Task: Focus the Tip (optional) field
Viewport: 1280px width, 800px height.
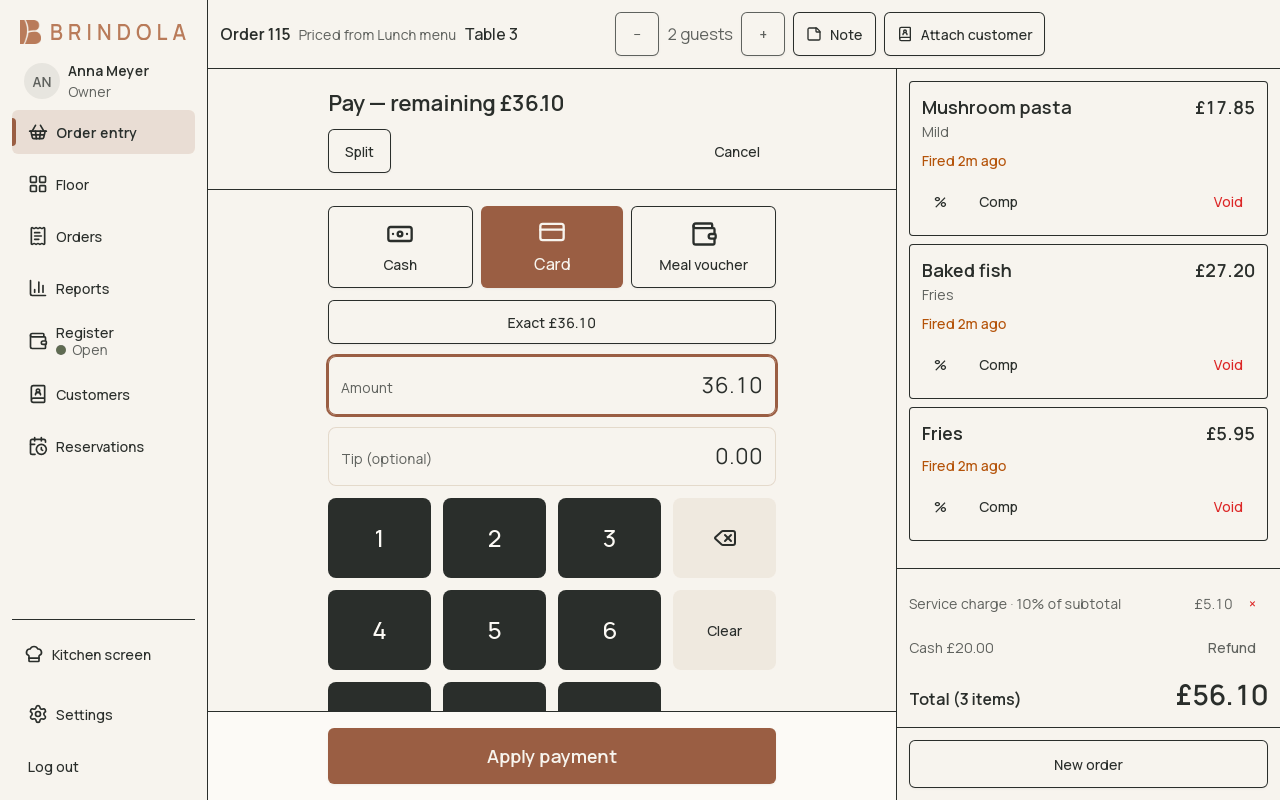Action: tap(552, 457)
